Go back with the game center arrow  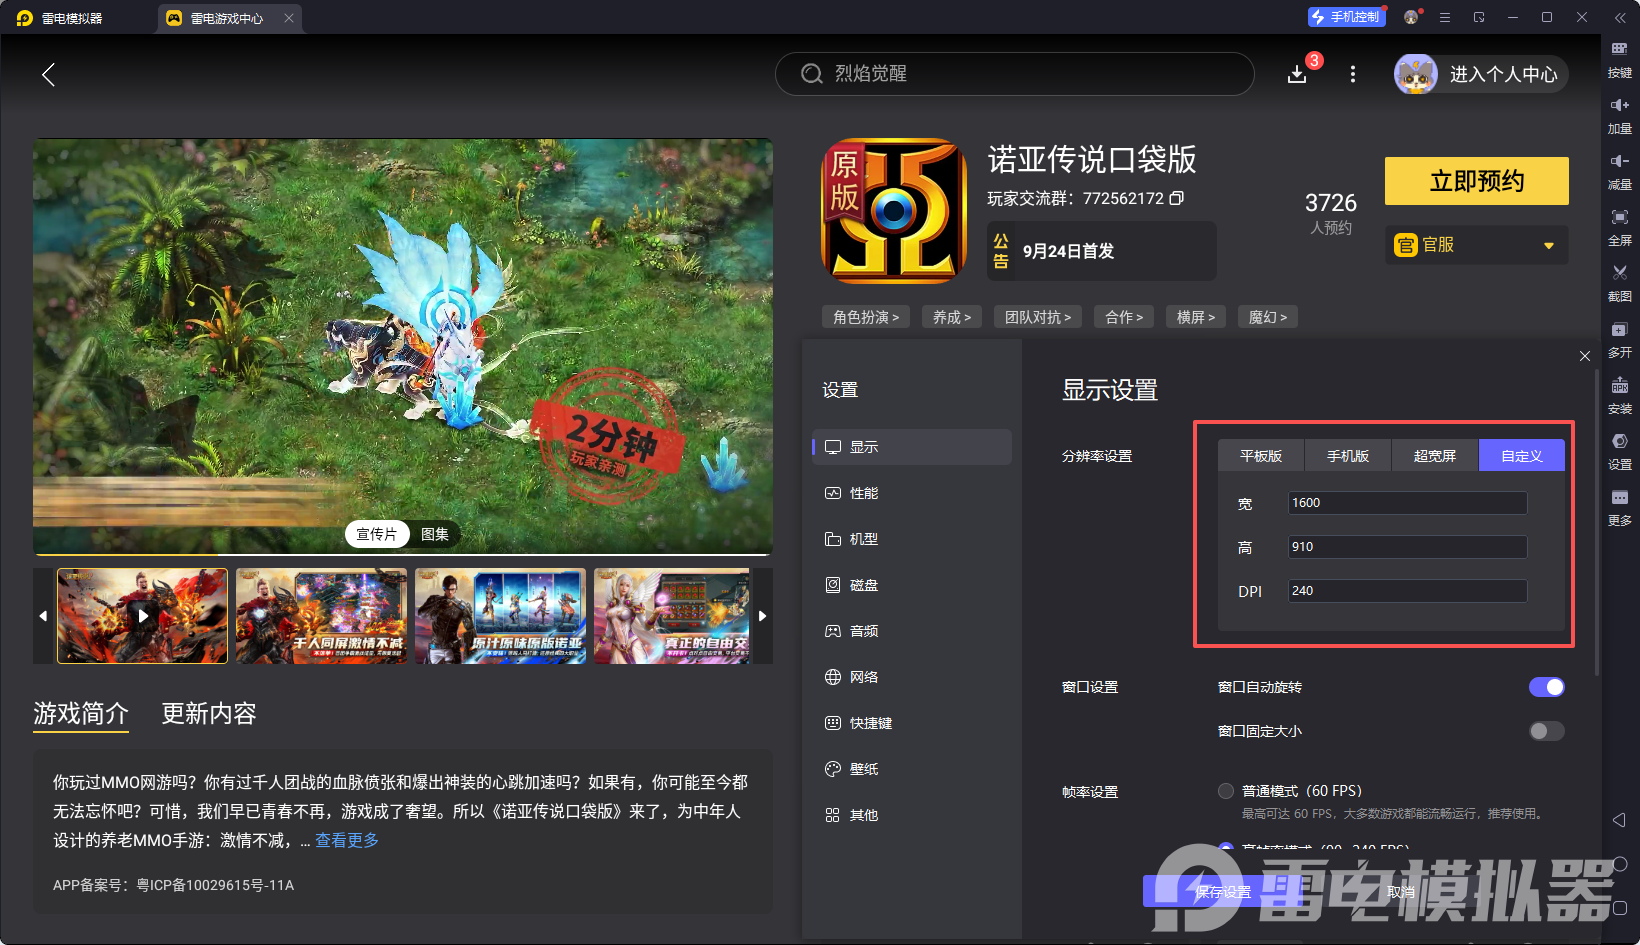[x=48, y=74]
